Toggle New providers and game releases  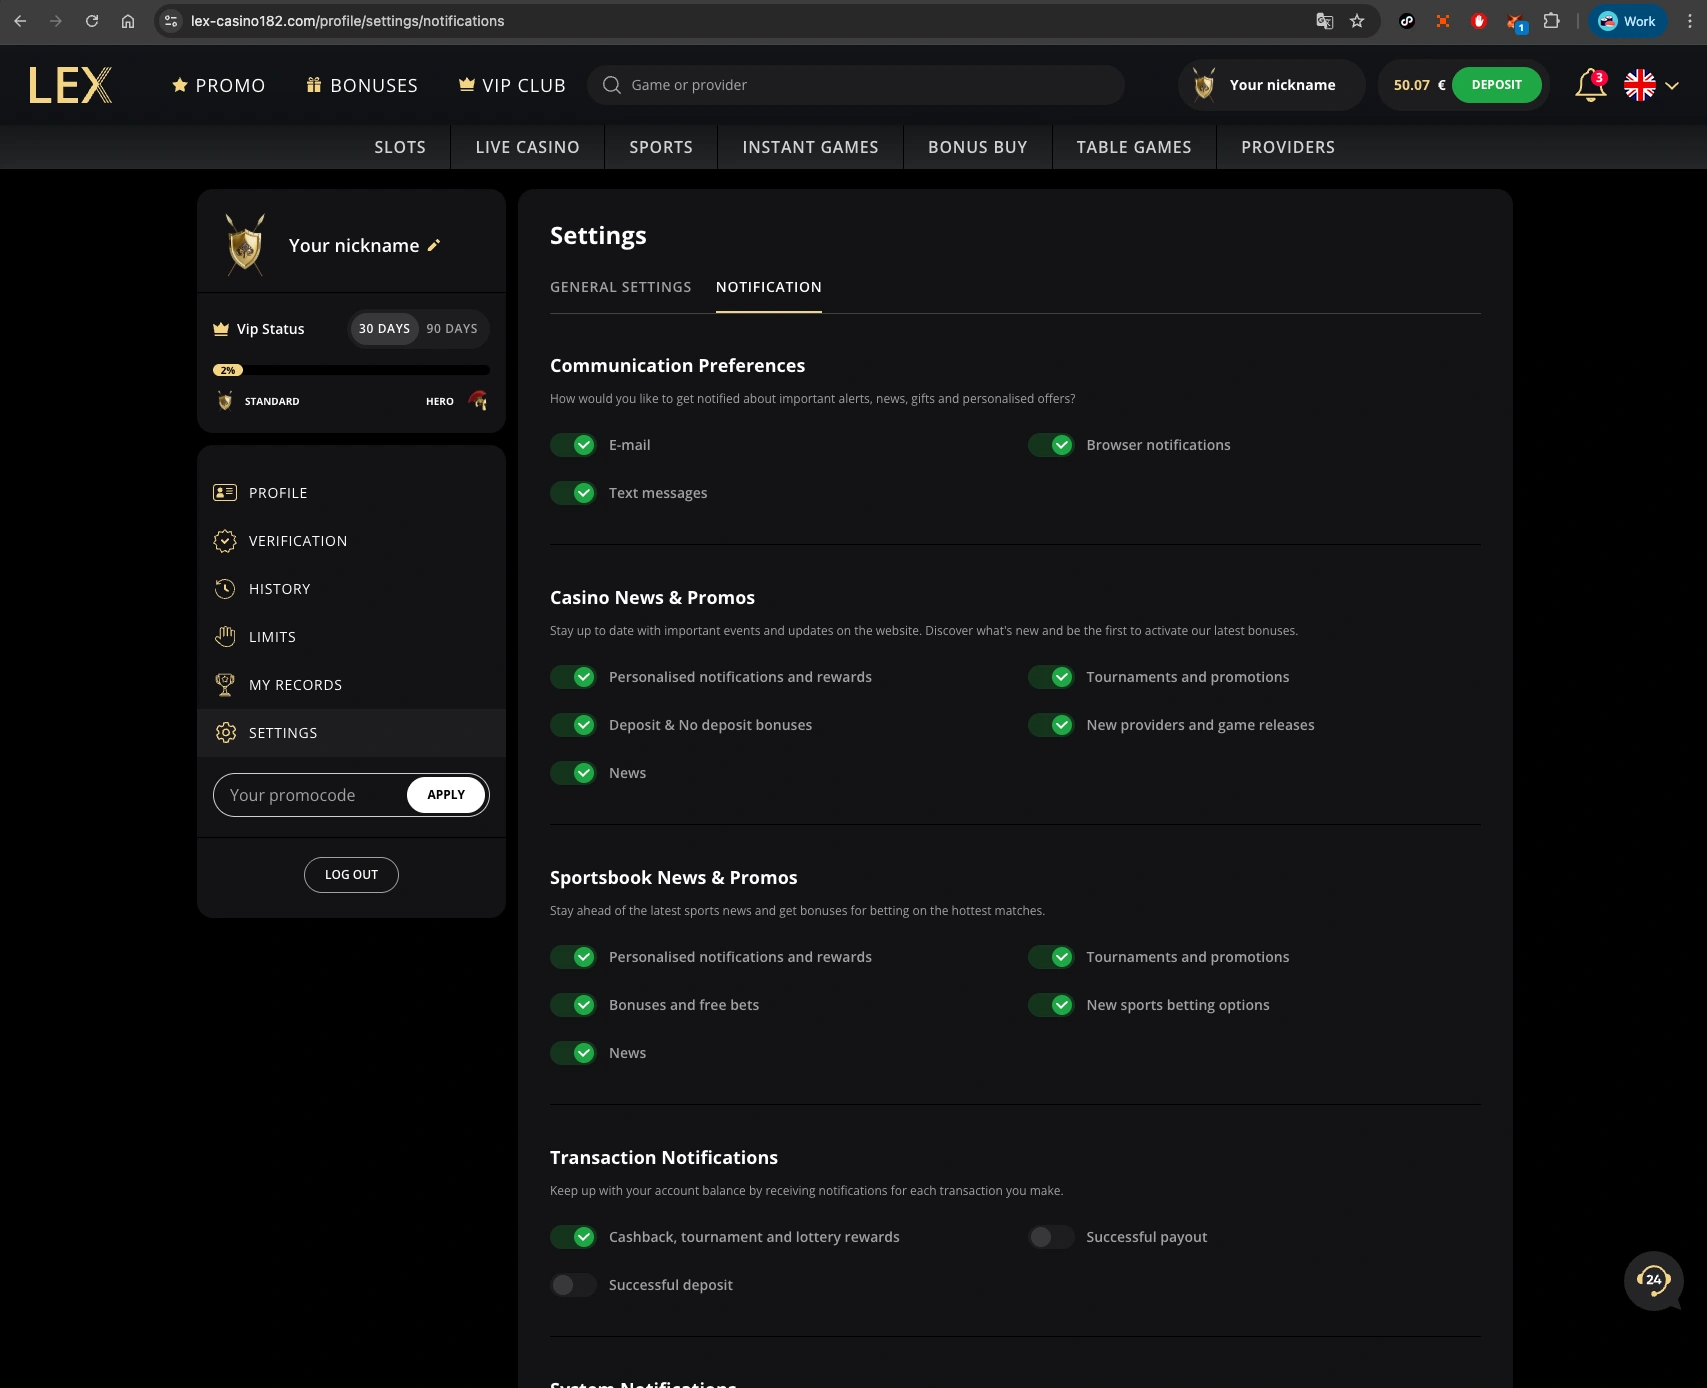(x=1051, y=725)
